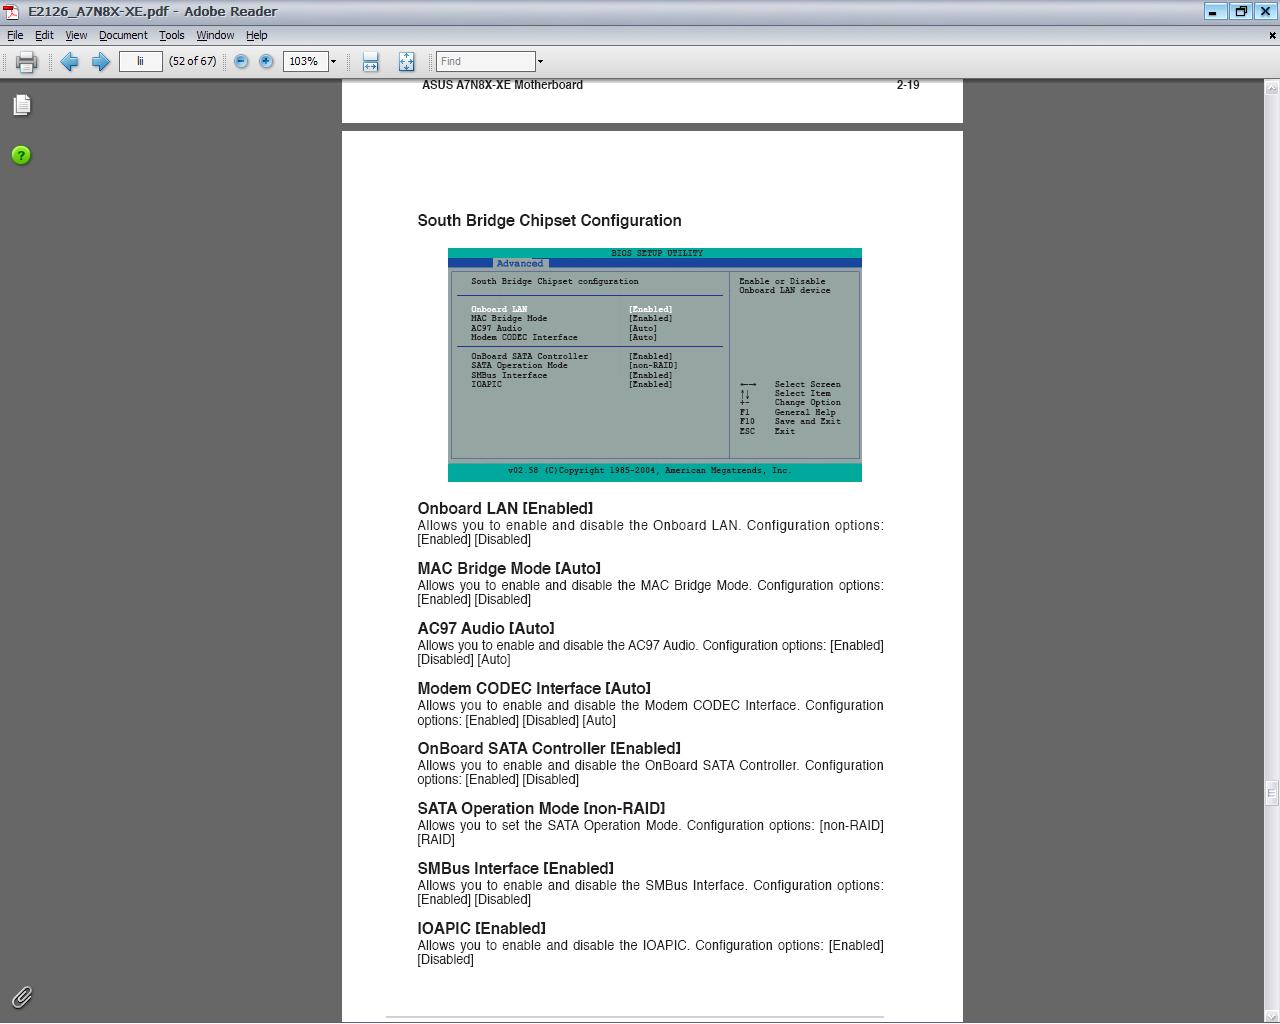Enable scrolling one page at a time
Screen dimensions: 1280x1024
(x=370, y=62)
